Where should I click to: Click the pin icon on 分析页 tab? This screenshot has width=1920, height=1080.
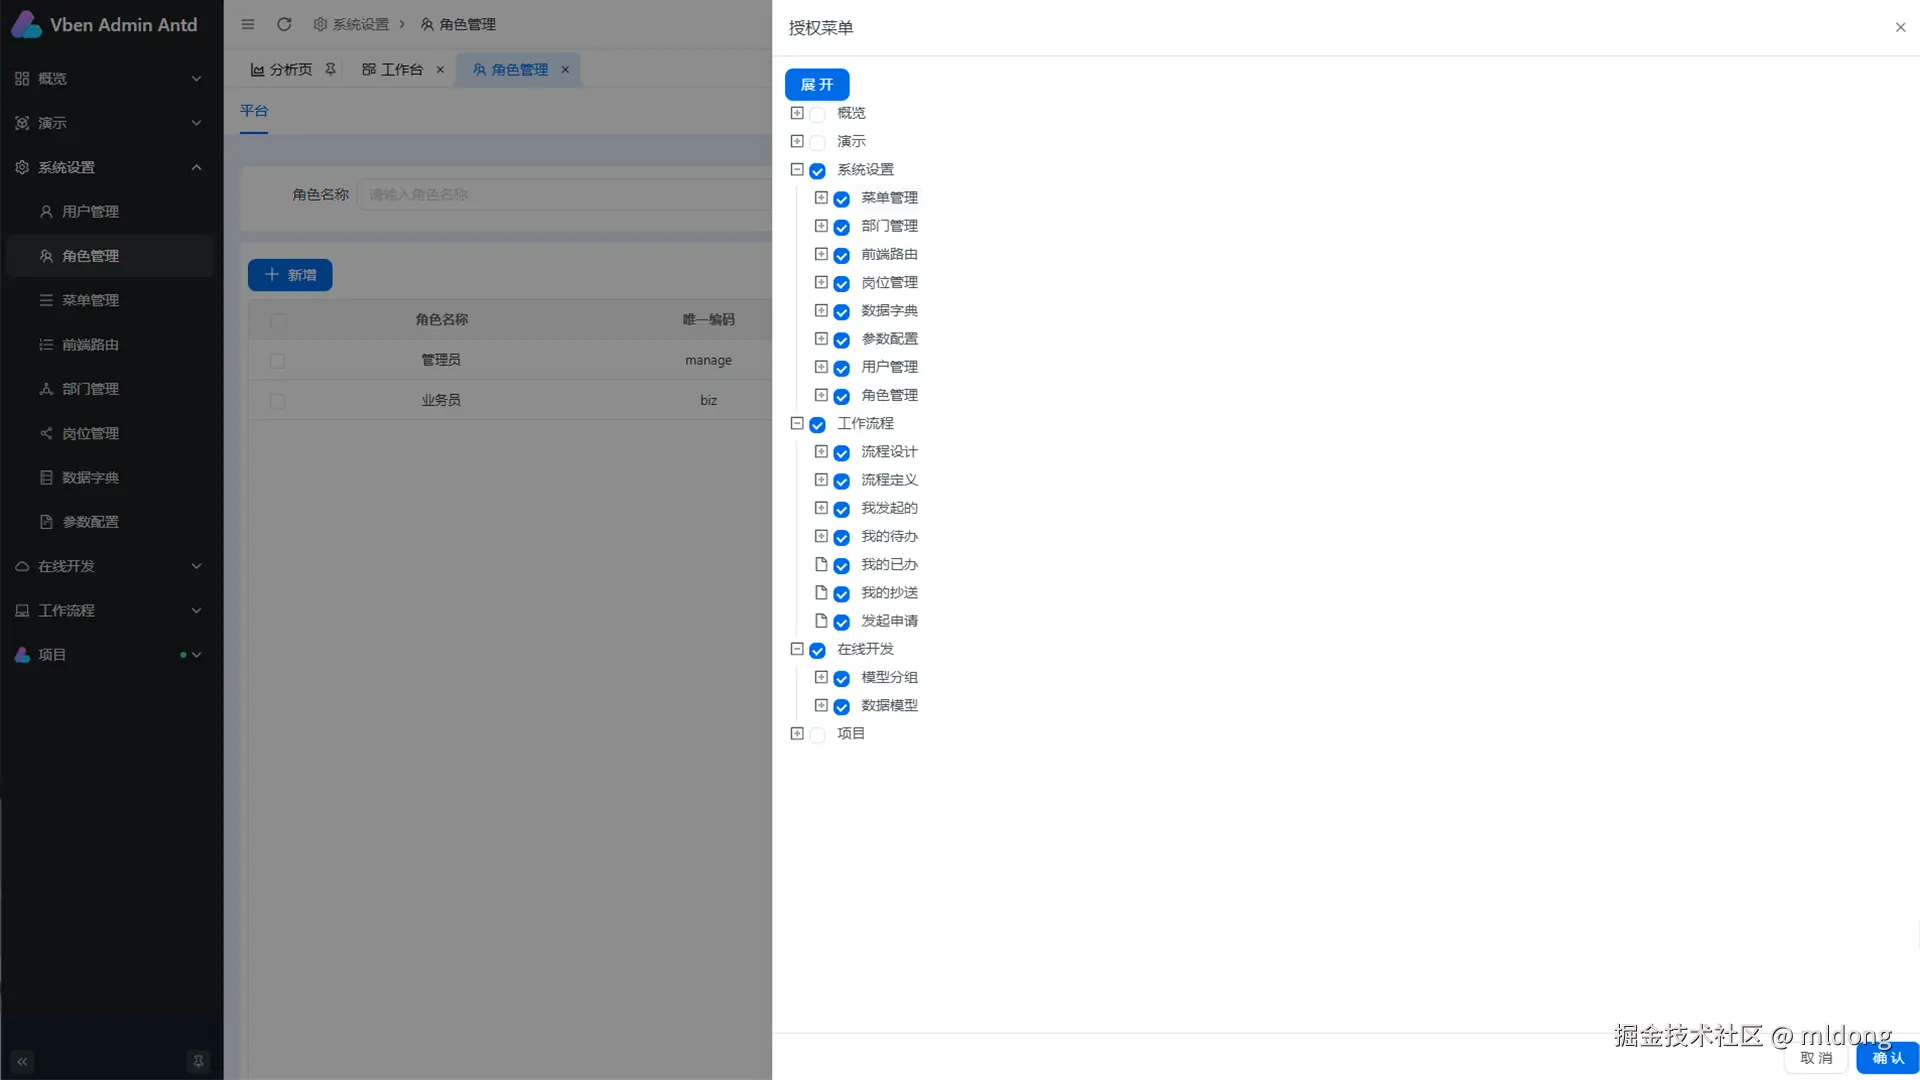[x=330, y=69]
